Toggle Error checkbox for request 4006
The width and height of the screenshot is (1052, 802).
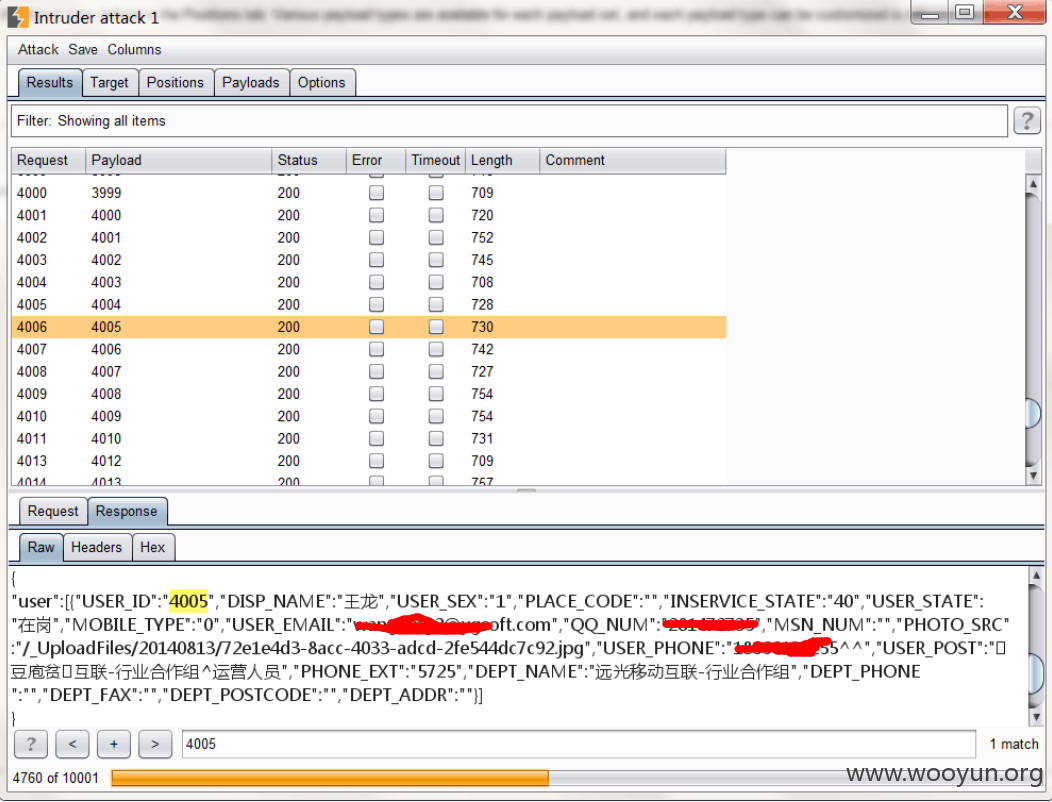[x=376, y=327]
